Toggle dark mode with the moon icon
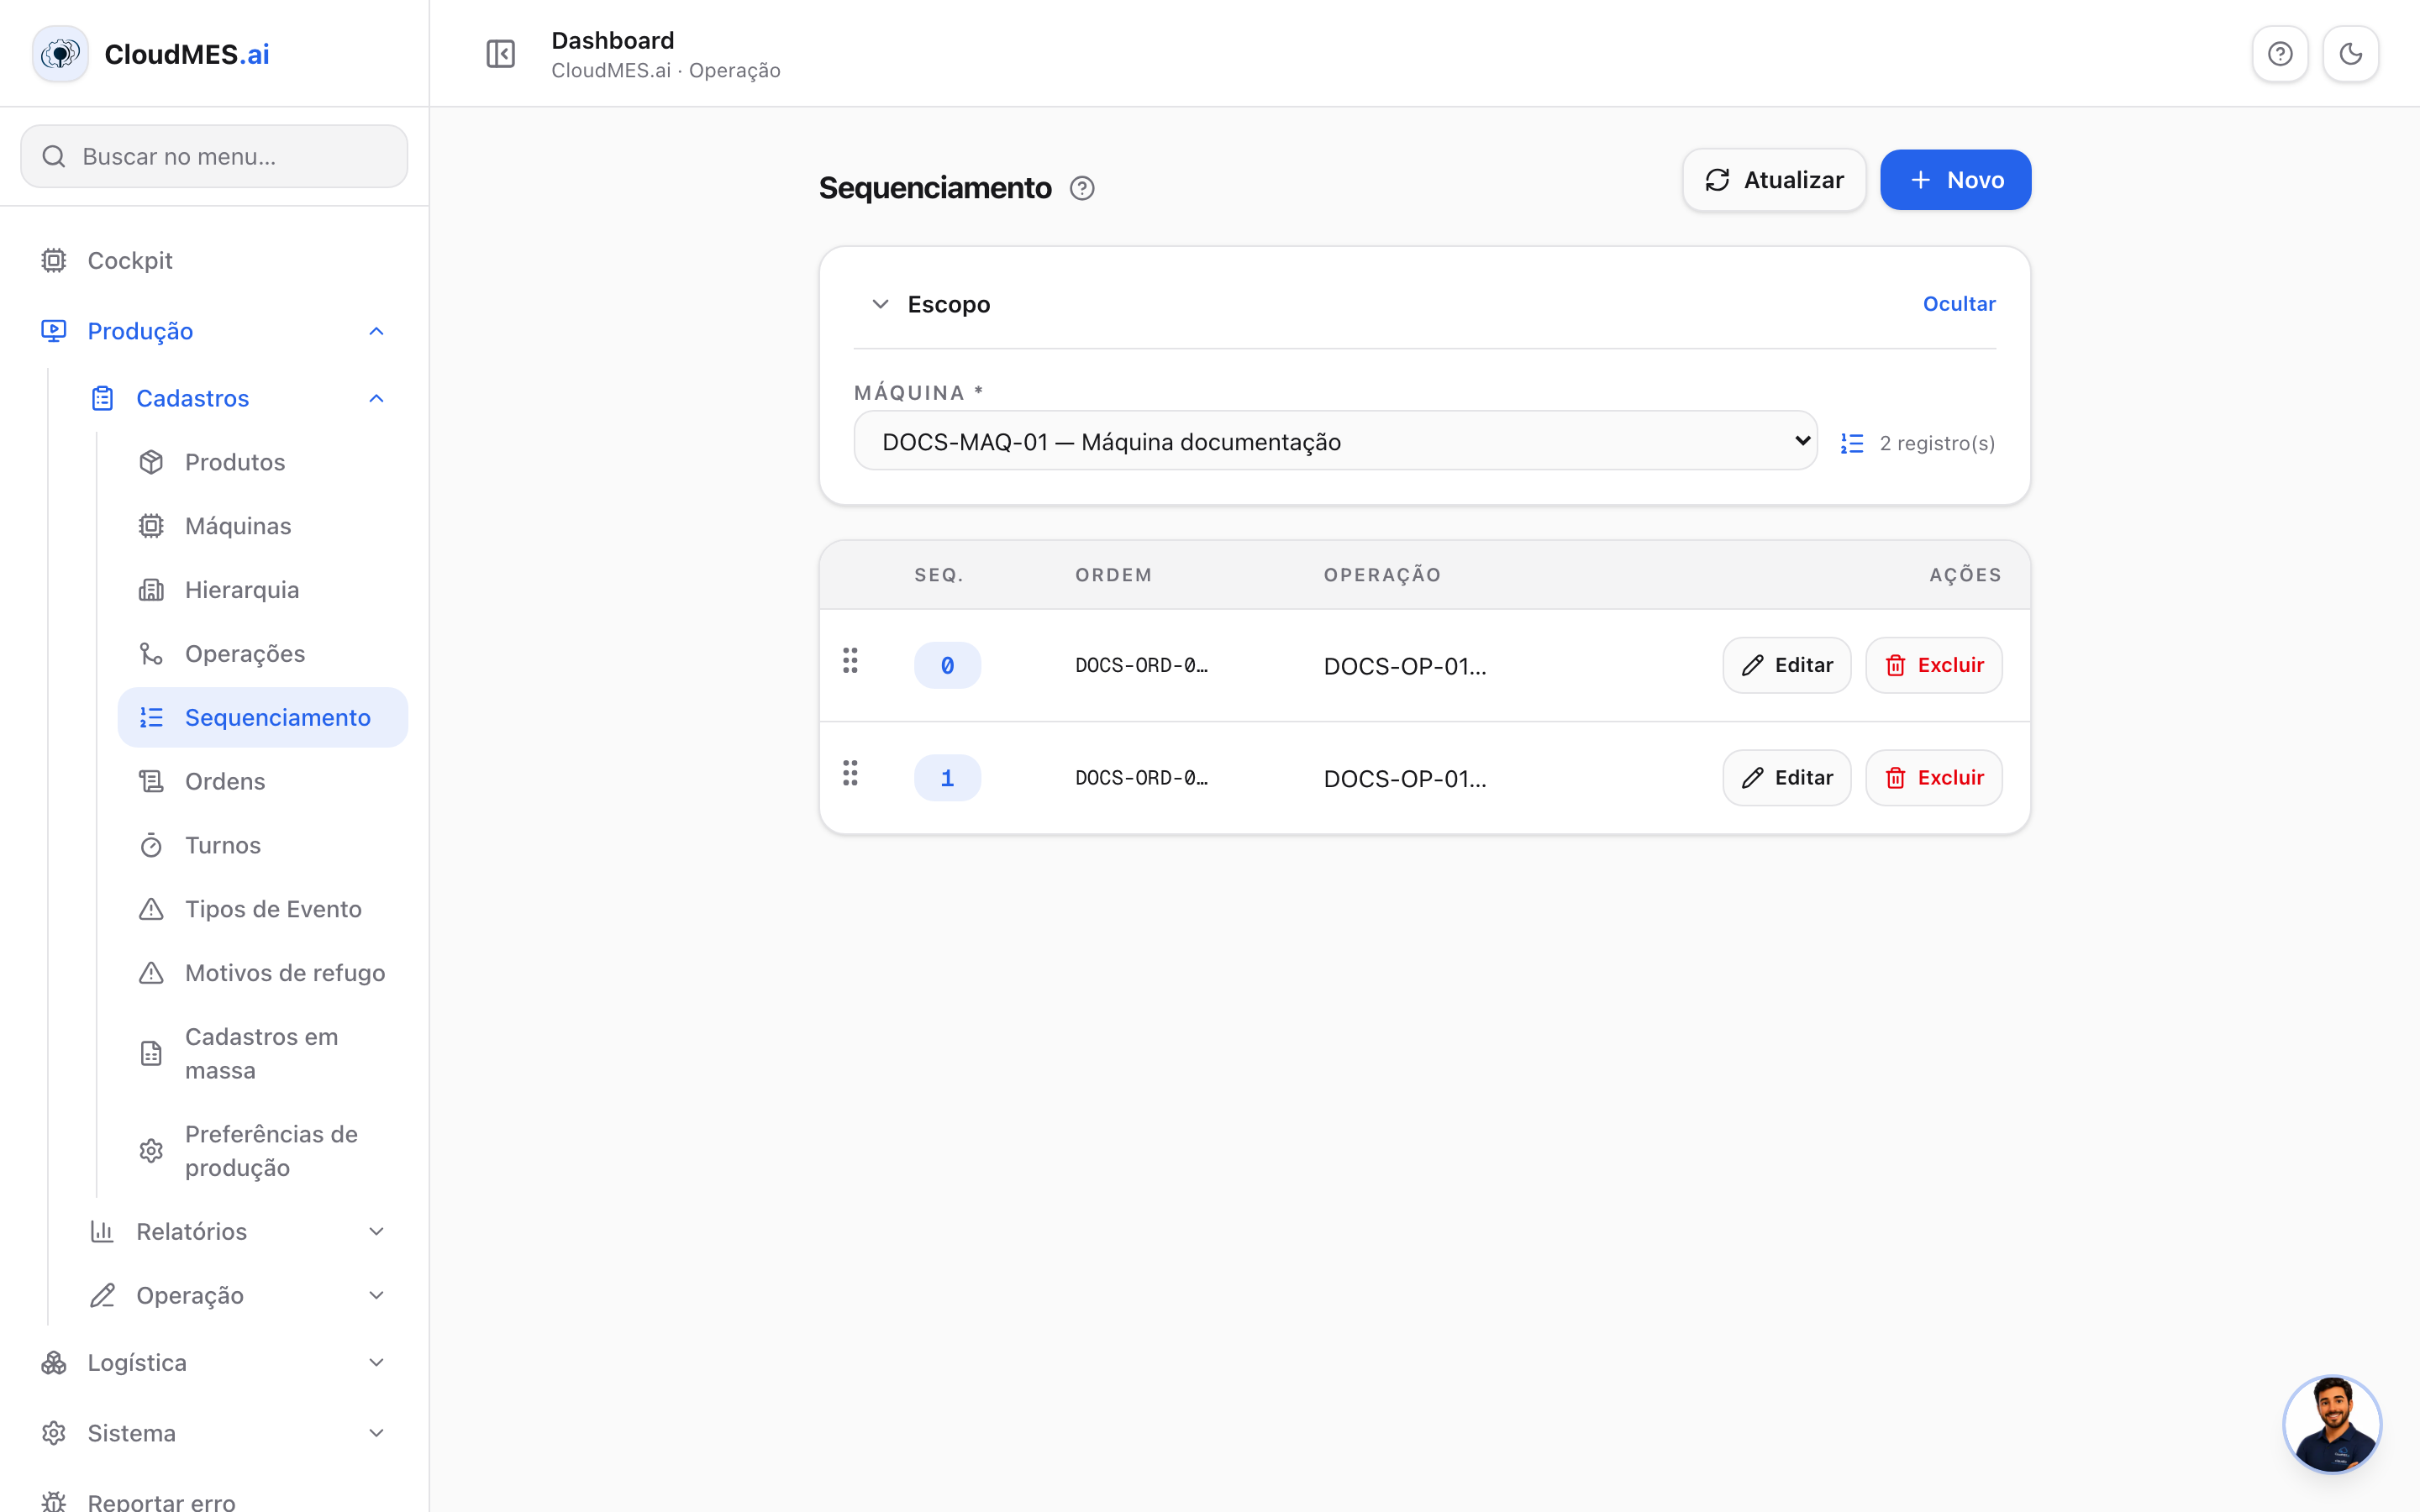This screenshot has height=1512, width=2420. tap(2351, 54)
